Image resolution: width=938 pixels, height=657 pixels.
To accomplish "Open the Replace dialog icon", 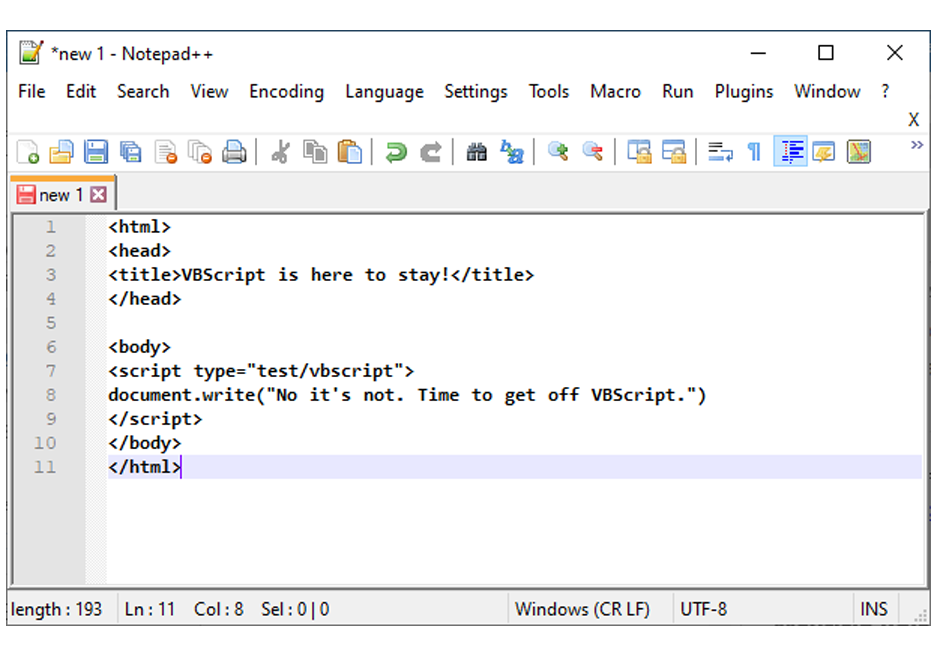I will 511,152.
